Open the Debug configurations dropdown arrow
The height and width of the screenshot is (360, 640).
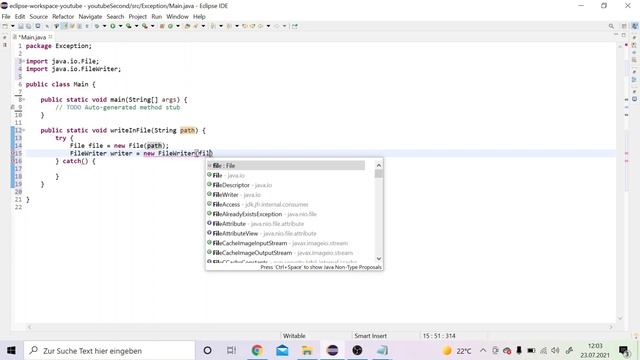pos(104,26)
